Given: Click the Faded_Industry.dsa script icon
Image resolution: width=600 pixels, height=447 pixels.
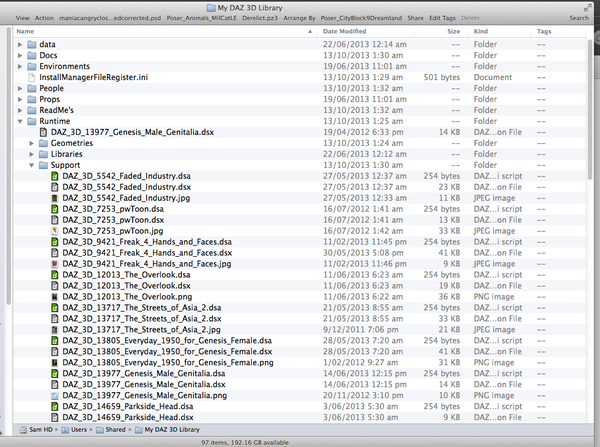Looking at the screenshot, I should coord(55,176).
